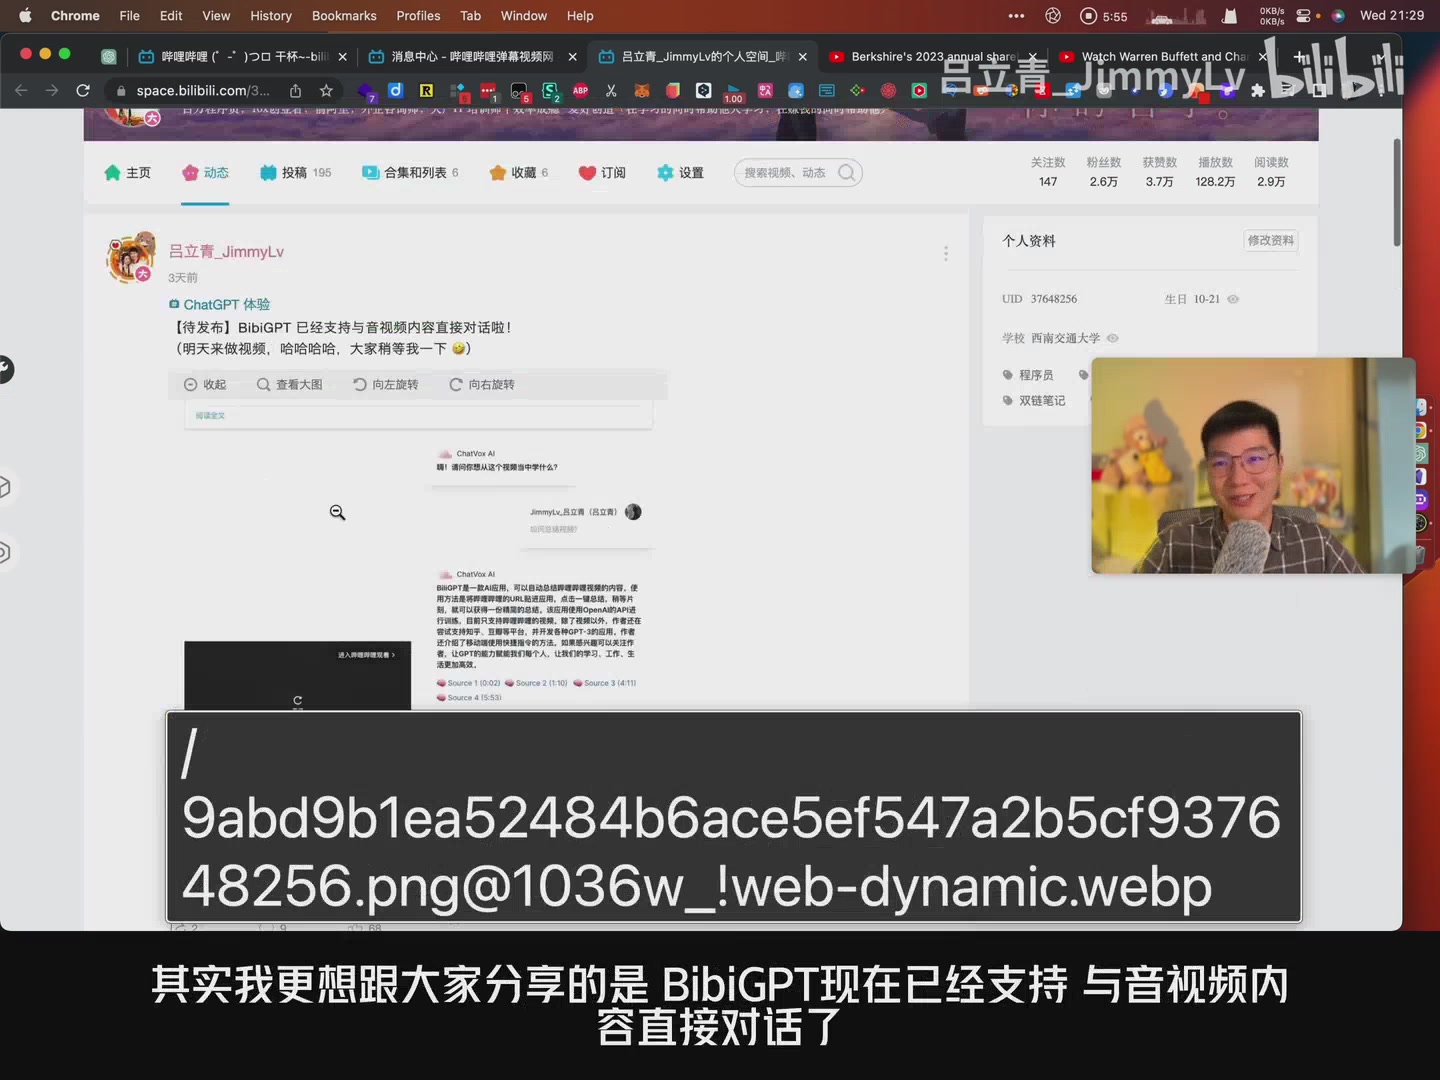Open the ChatGPT 体验 topic link
This screenshot has height=1080, width=1440.
226,304
